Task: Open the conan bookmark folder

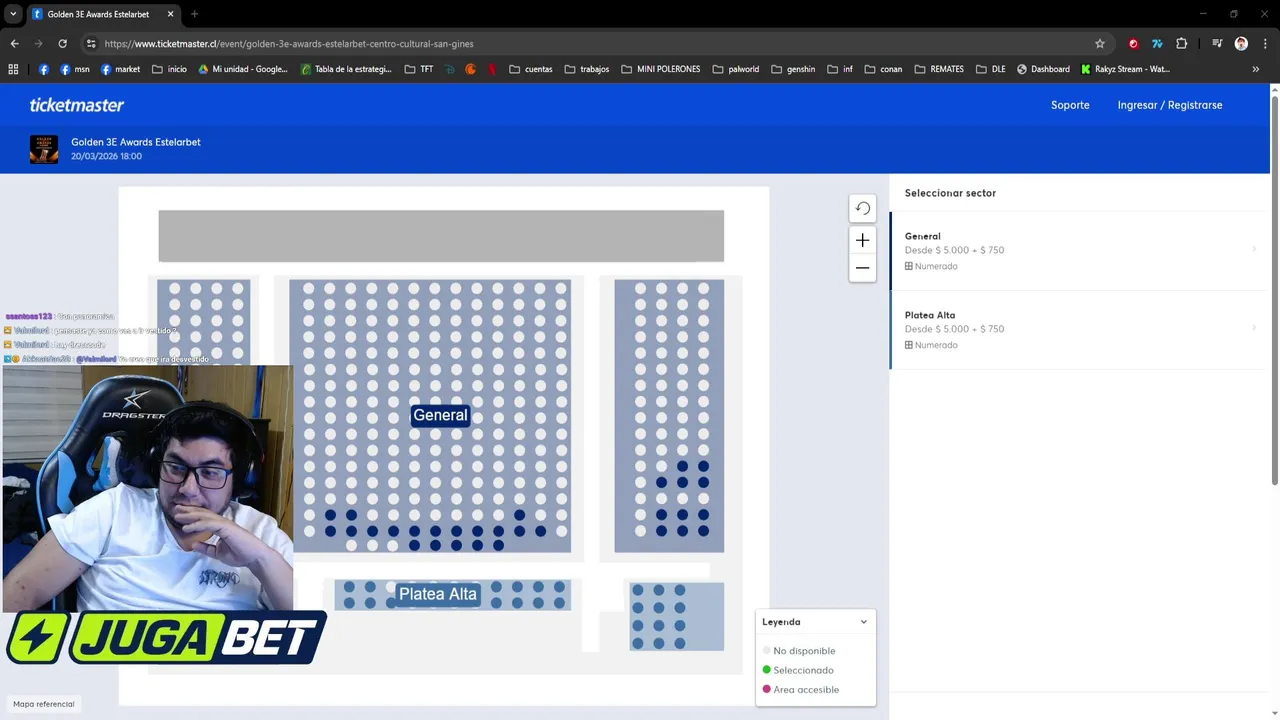Action: (884, 69)
